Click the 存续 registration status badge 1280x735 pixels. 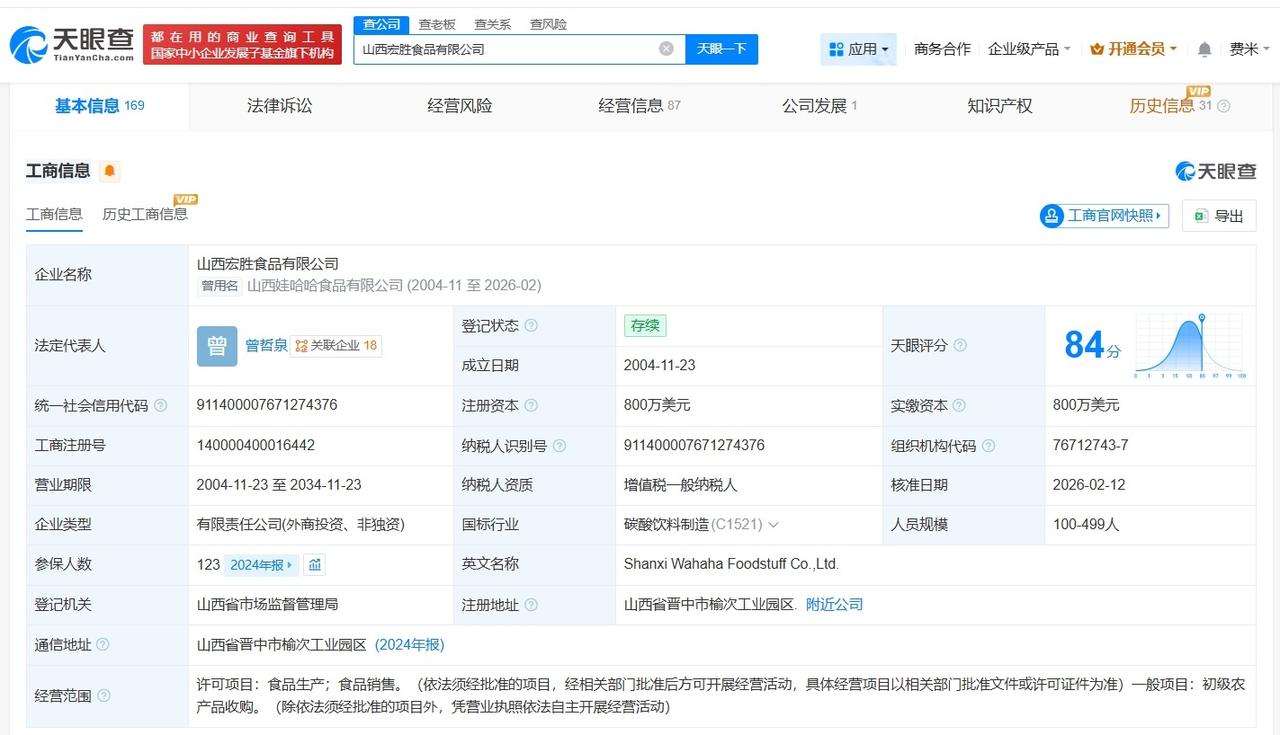645,326
